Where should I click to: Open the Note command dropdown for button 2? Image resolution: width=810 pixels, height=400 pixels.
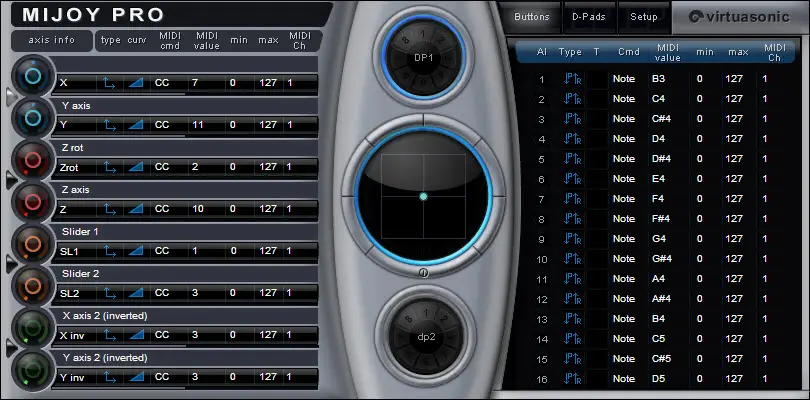[x=626, y=99]
